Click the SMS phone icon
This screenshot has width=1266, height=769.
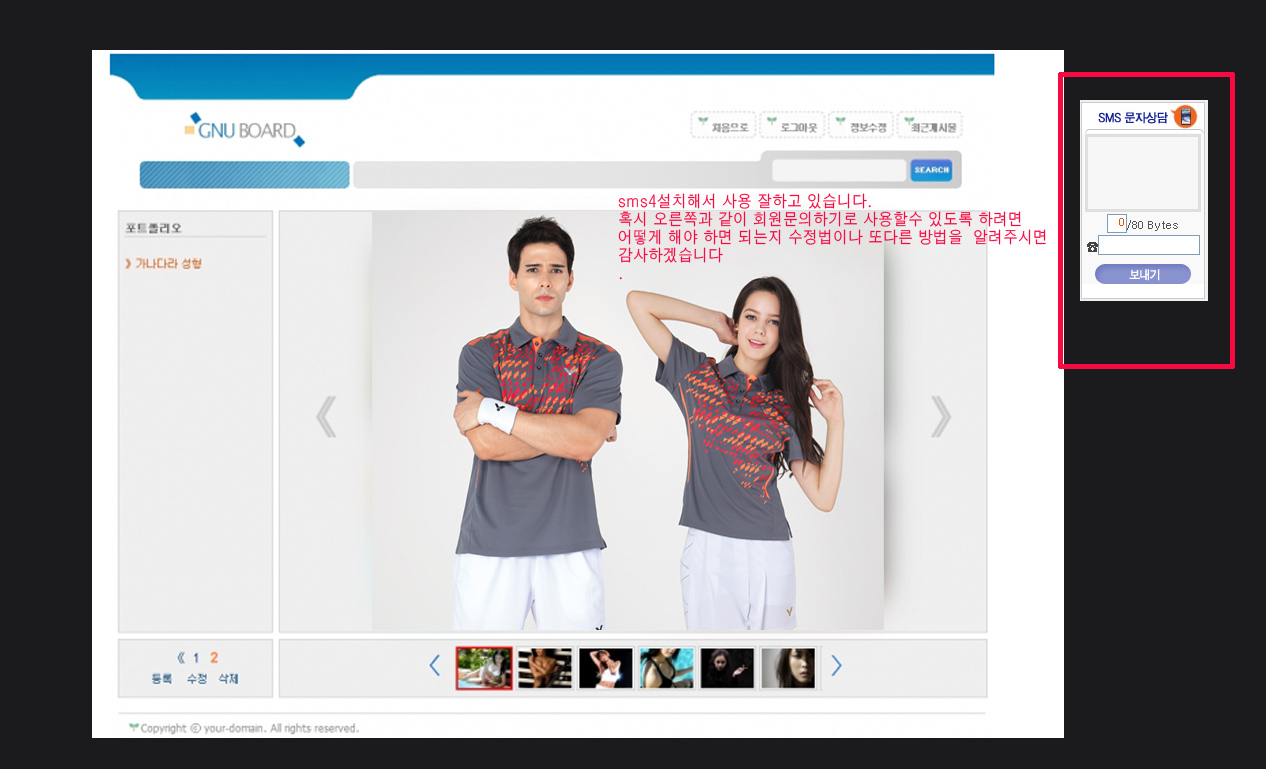point(1185,117)
